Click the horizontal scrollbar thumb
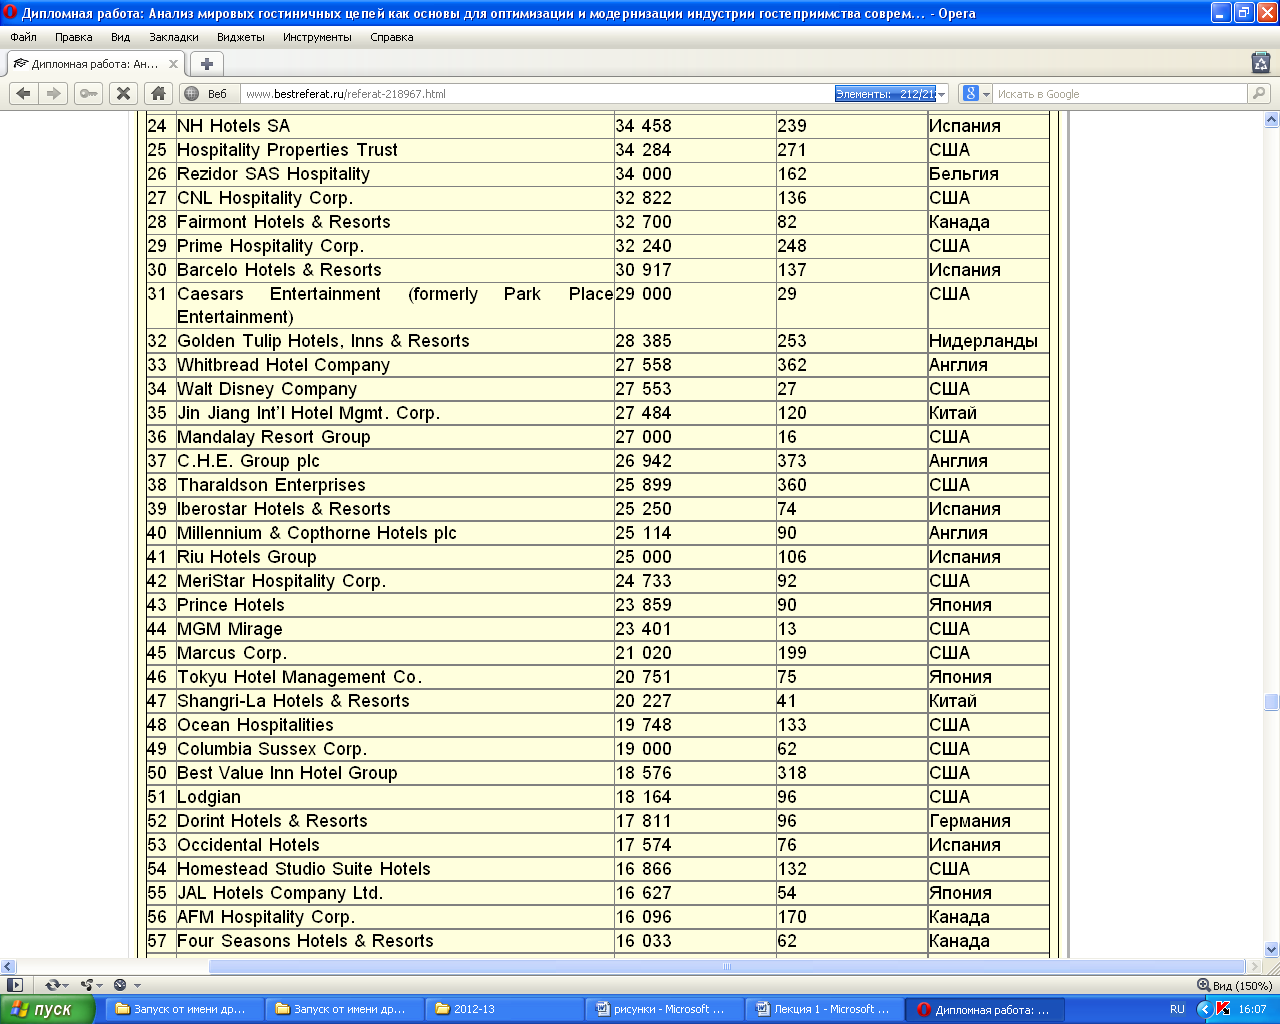The width and height of the screenshot is (1280, 1024). tap(727, 967)
